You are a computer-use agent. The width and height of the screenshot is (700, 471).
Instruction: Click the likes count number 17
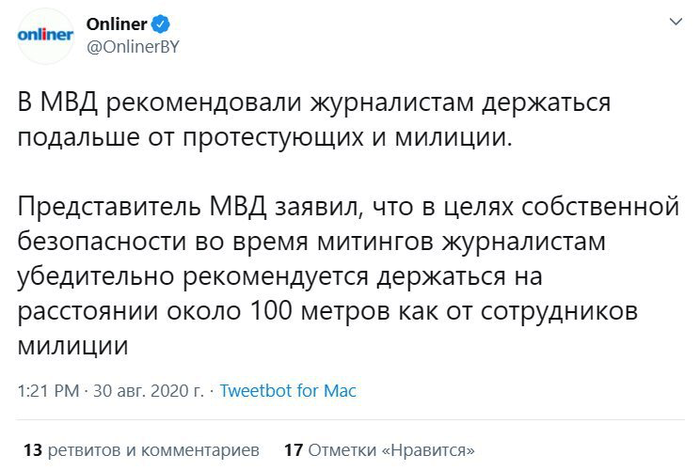click(294, 448)
